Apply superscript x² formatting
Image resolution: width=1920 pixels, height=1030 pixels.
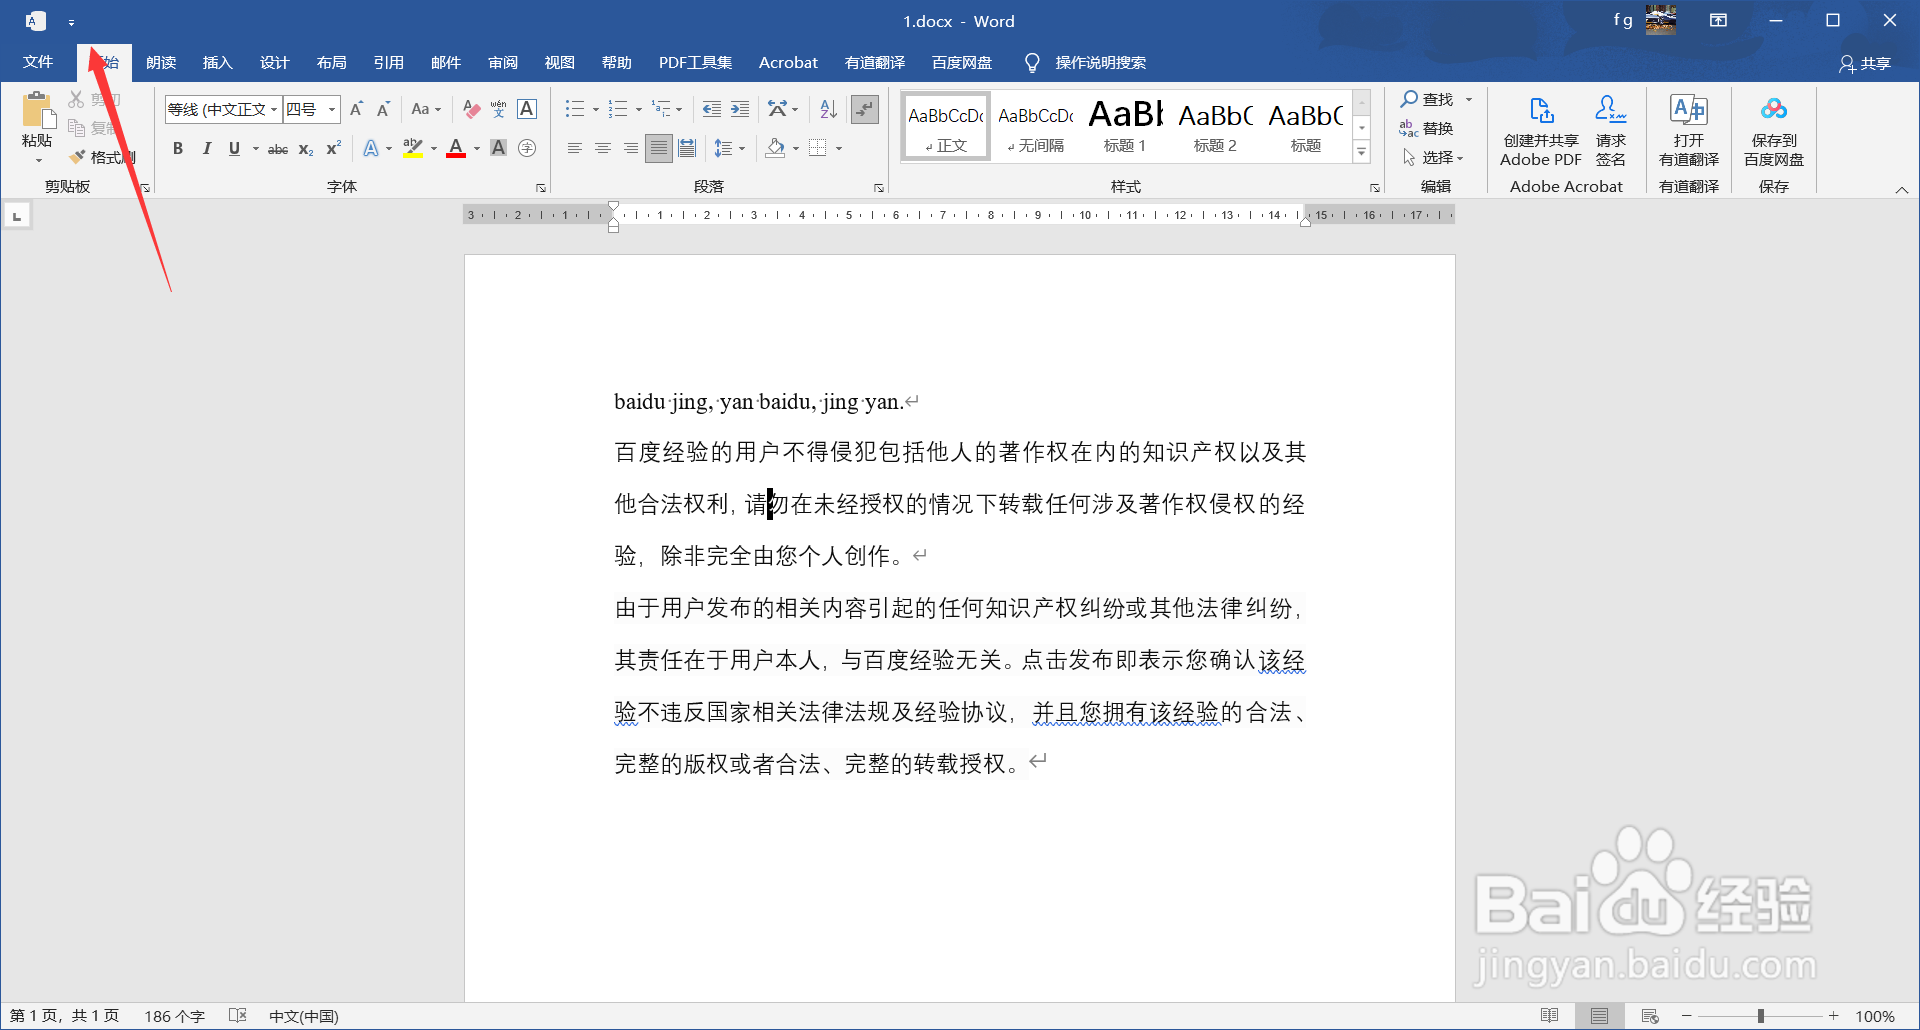[334, 148]
